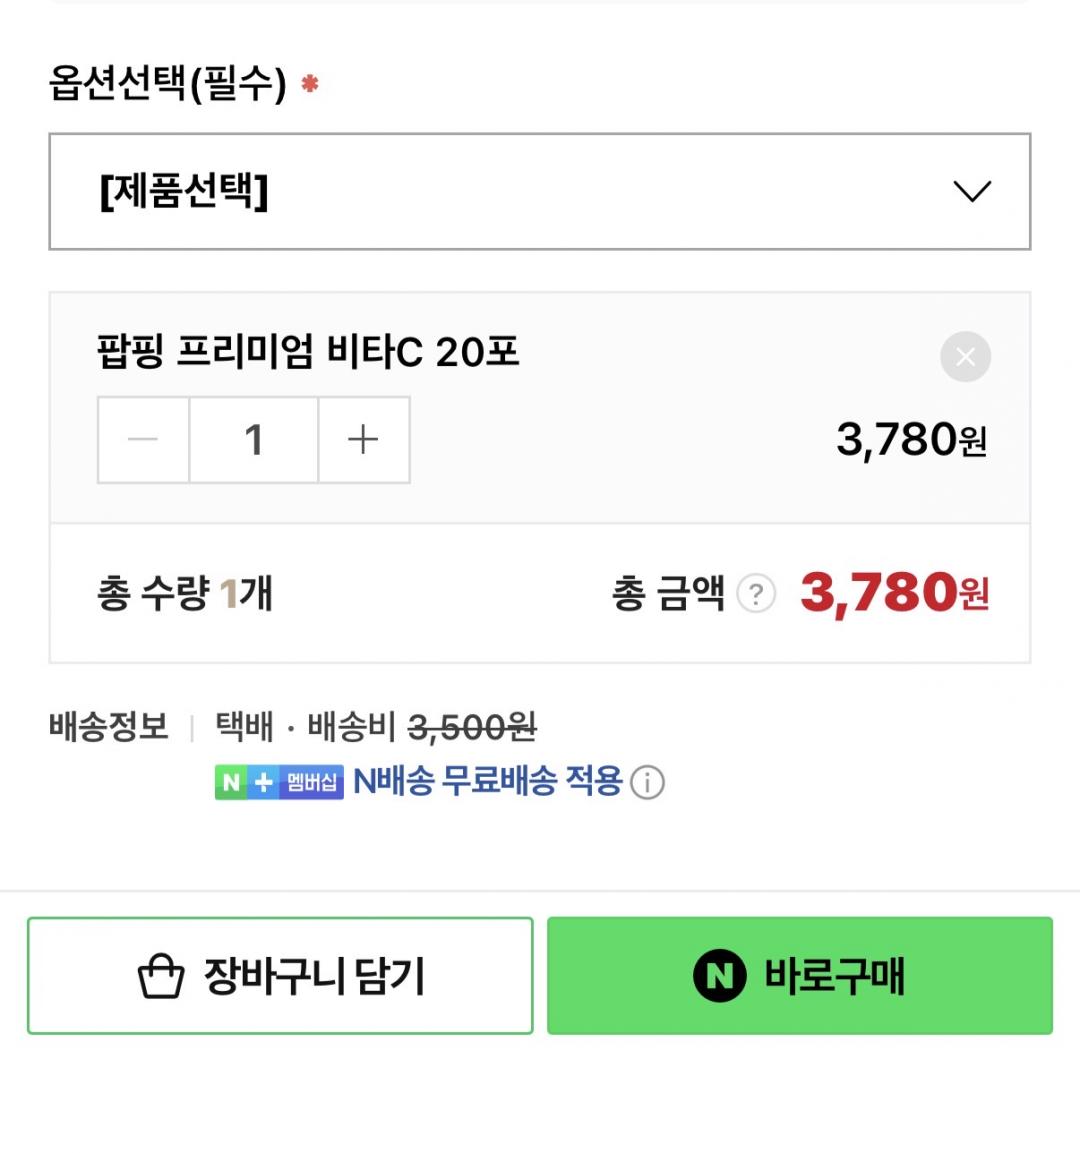Click the N+ 멤버십 badge
The width and height of the screenshot is (1080, 1153).
tap(279, 782)
